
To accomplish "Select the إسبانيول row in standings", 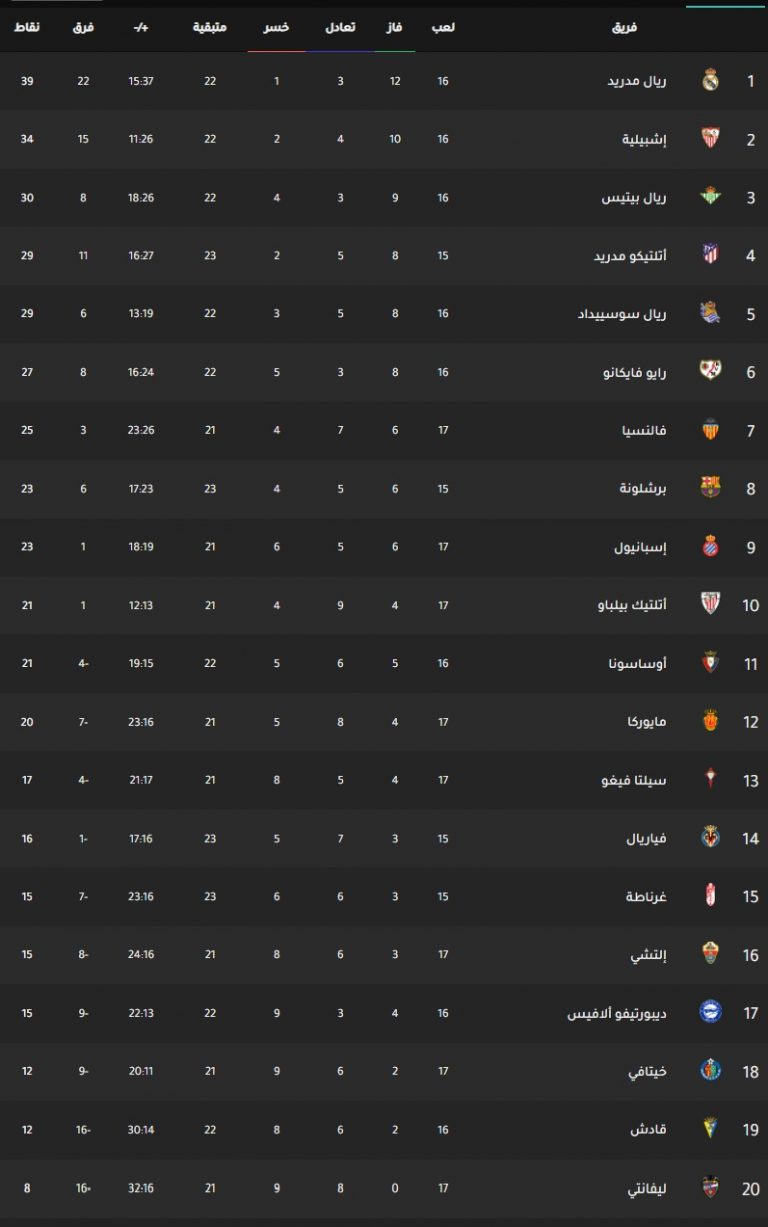I will [384, 547].
